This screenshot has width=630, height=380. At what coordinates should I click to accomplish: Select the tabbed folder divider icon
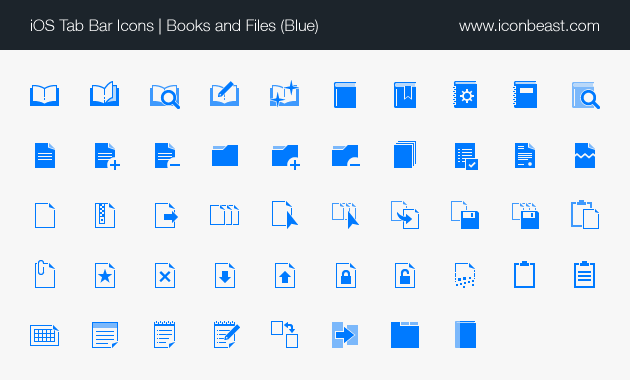(405, 335)
